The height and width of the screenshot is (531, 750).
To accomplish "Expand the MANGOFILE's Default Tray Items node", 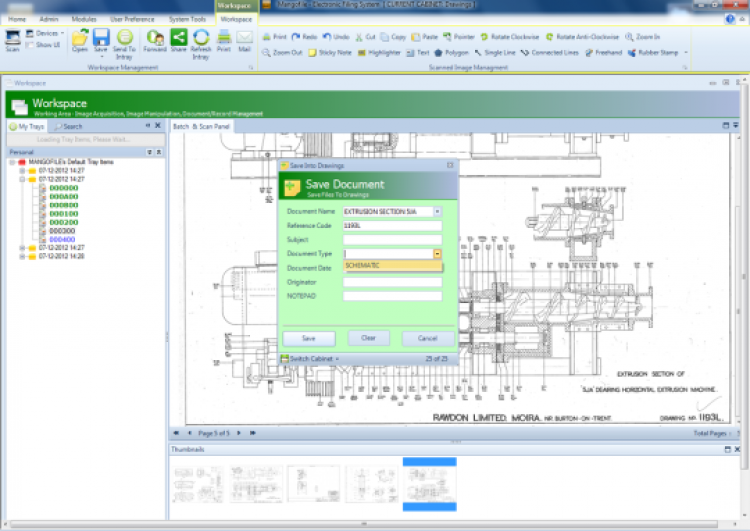I will coord(11,162).
